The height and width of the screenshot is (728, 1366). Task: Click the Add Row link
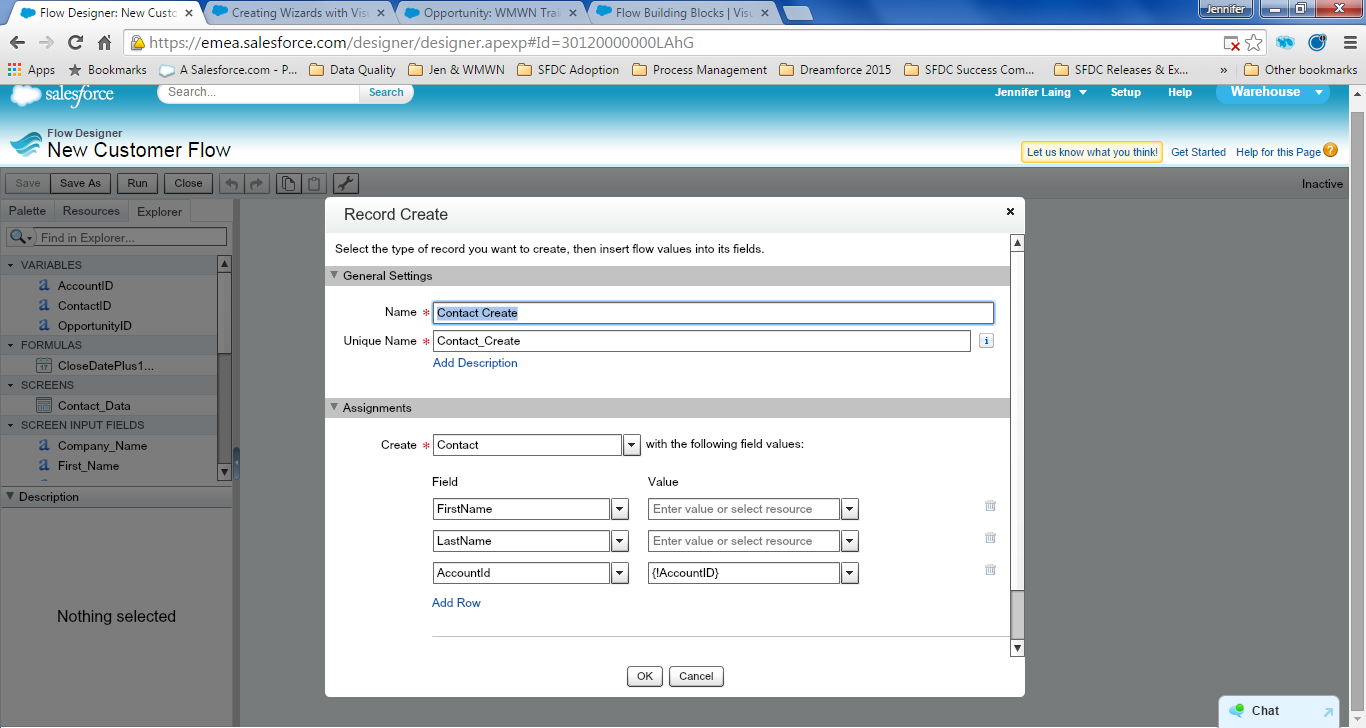coord(456,603)
